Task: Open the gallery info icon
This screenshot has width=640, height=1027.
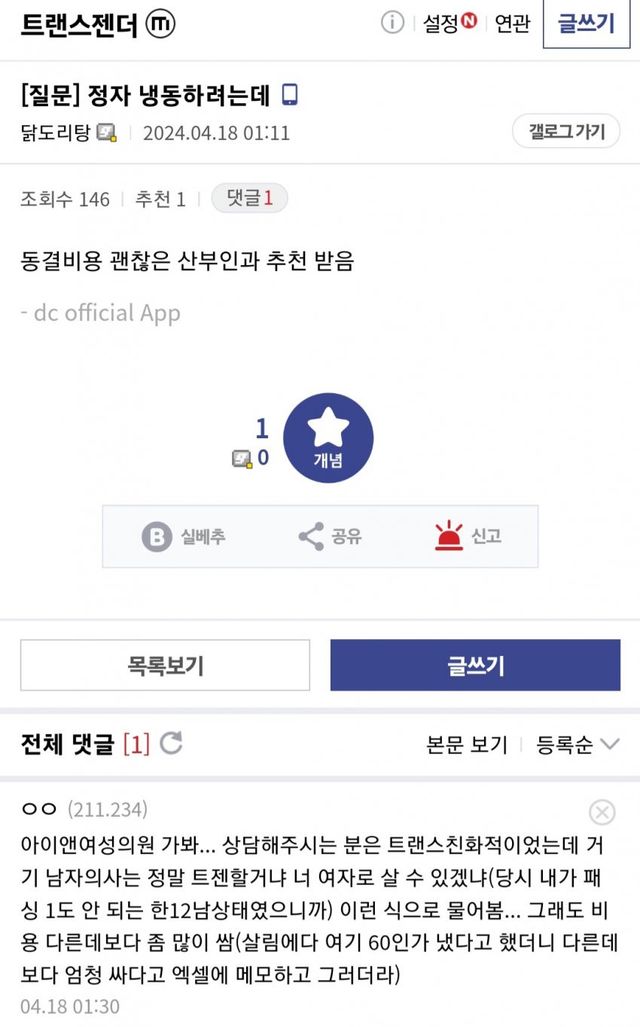Action: click(x=393, y=23)
